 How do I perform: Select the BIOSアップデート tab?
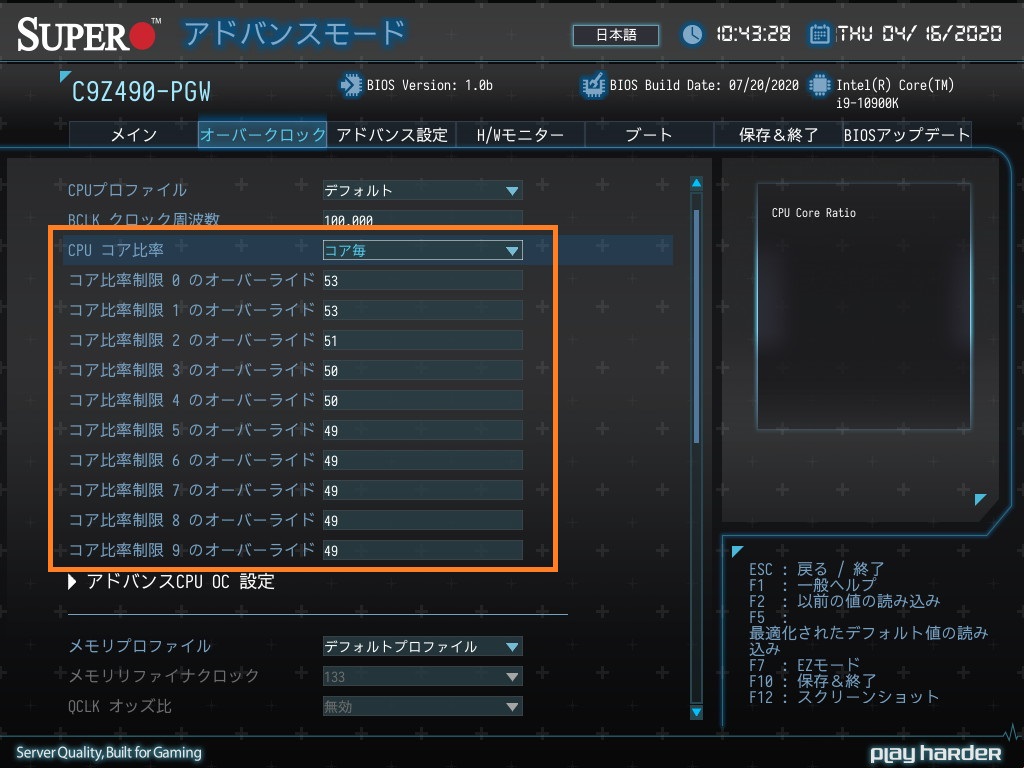(x=906, y=135)
